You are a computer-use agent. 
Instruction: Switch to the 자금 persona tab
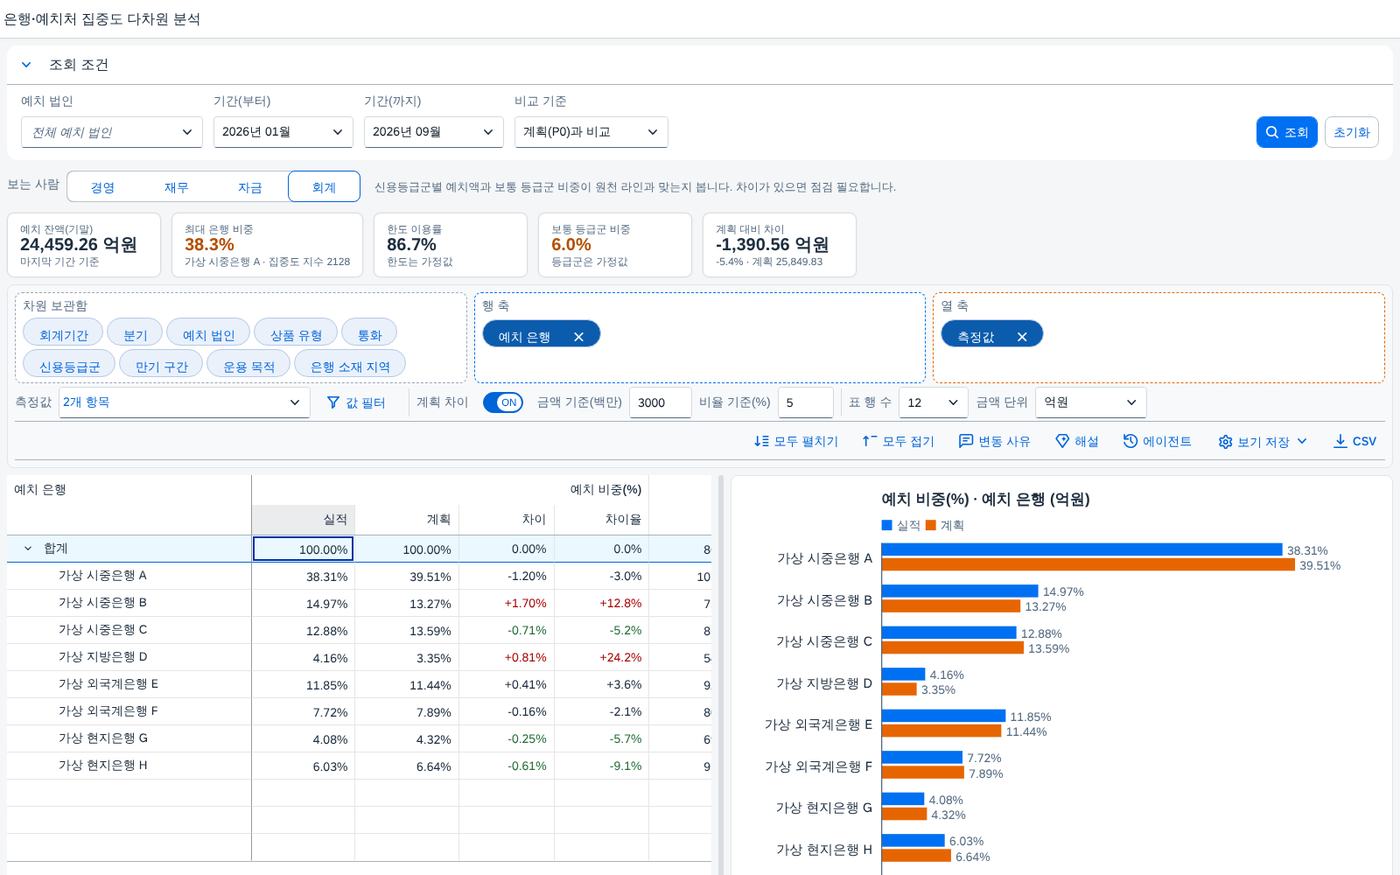pyautogui.click(x=250, y=187)
